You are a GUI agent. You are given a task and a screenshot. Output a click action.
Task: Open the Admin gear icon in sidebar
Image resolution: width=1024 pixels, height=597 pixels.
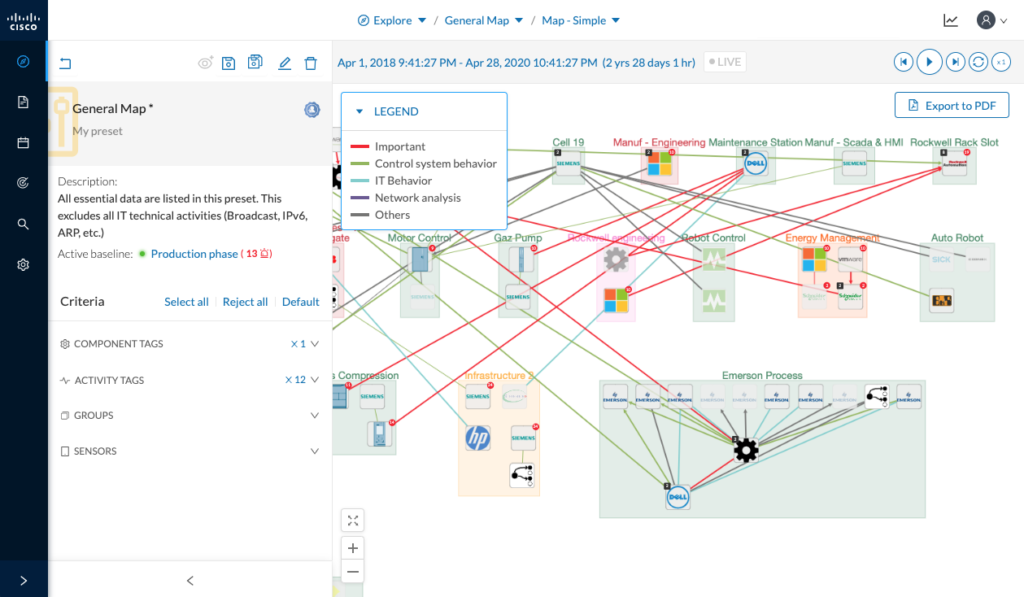(23, 265)
